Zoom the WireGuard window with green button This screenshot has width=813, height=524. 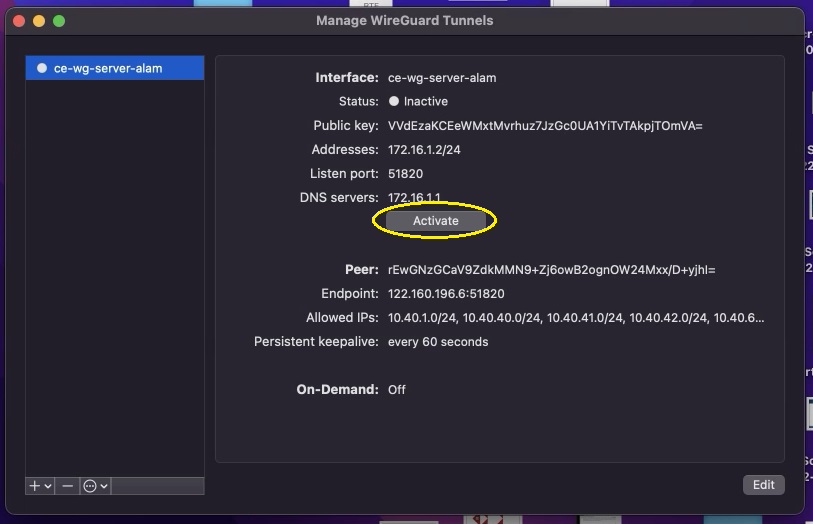coord(59,21)
